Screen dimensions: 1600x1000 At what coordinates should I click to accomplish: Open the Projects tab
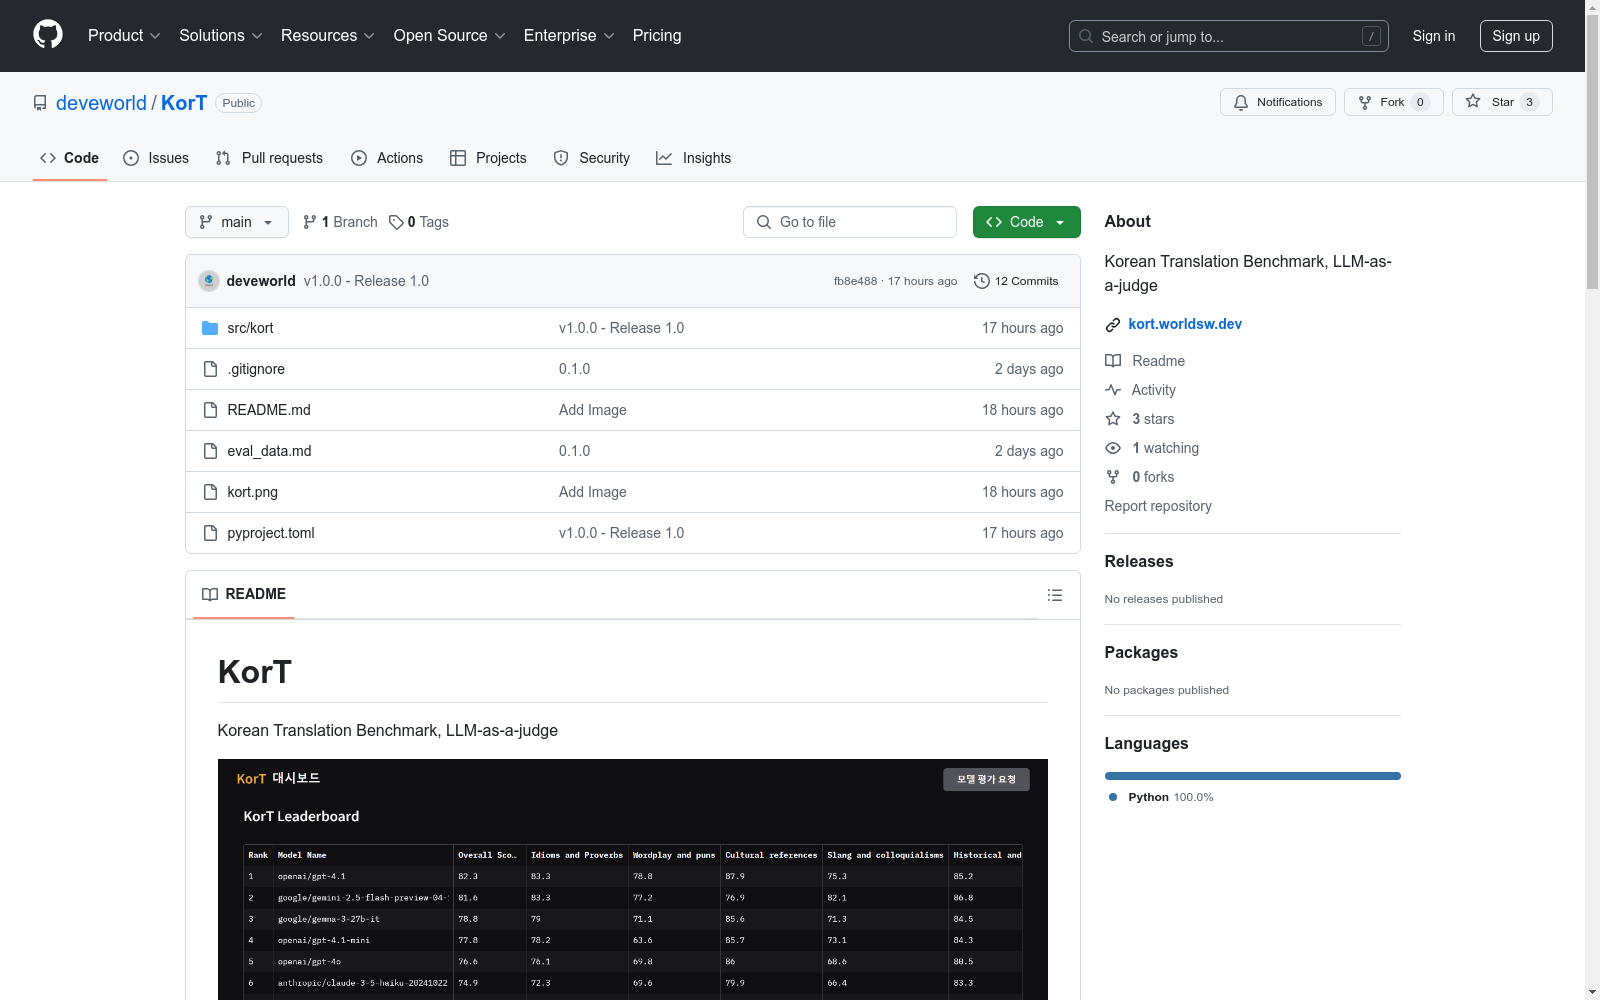(488, 158)
